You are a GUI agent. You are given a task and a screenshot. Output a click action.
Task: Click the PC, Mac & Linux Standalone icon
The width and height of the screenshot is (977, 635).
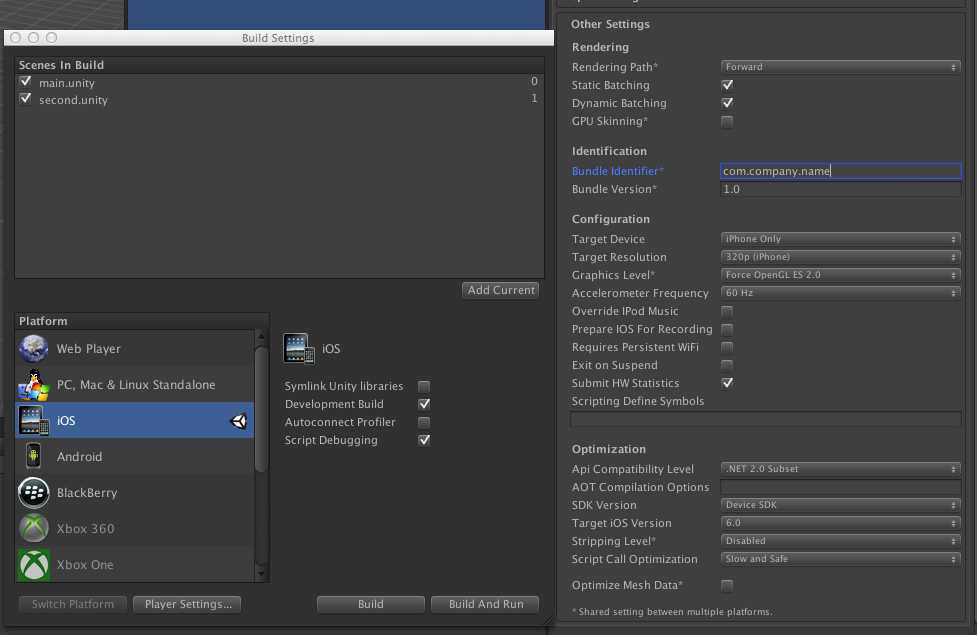click(34, 384)
